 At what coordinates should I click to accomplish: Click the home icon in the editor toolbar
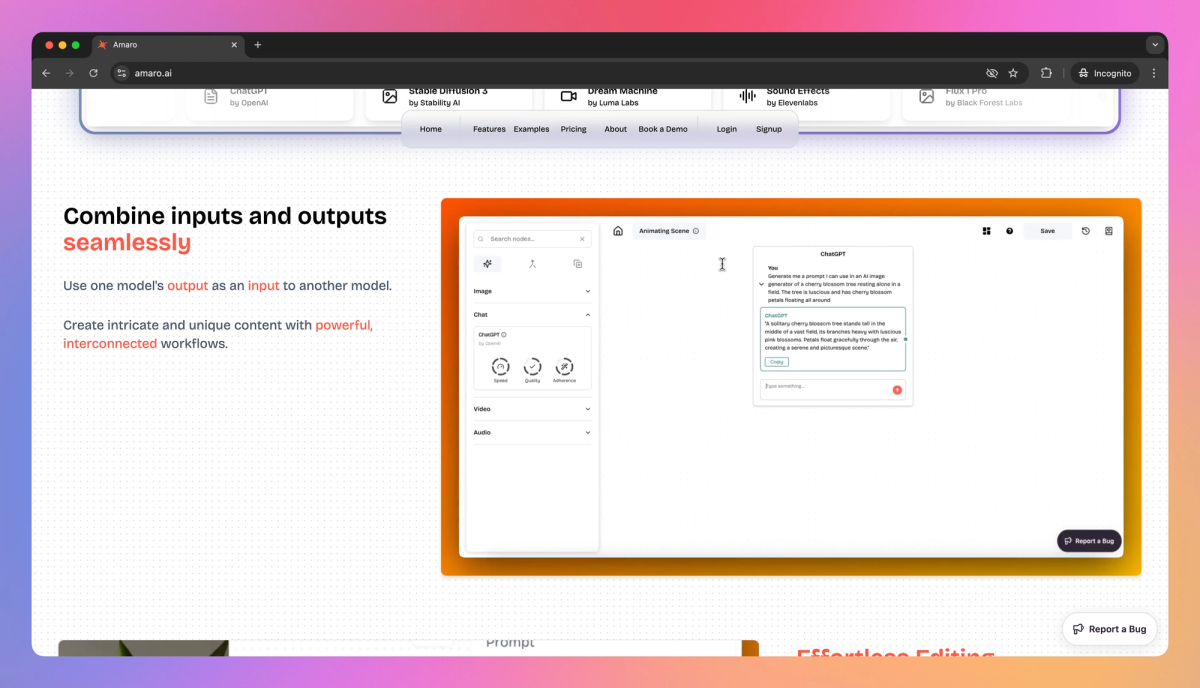tap(618, 231)
